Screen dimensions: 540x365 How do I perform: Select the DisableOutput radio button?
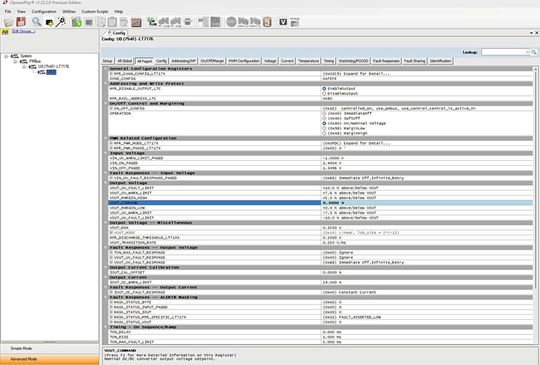[324, 93]
